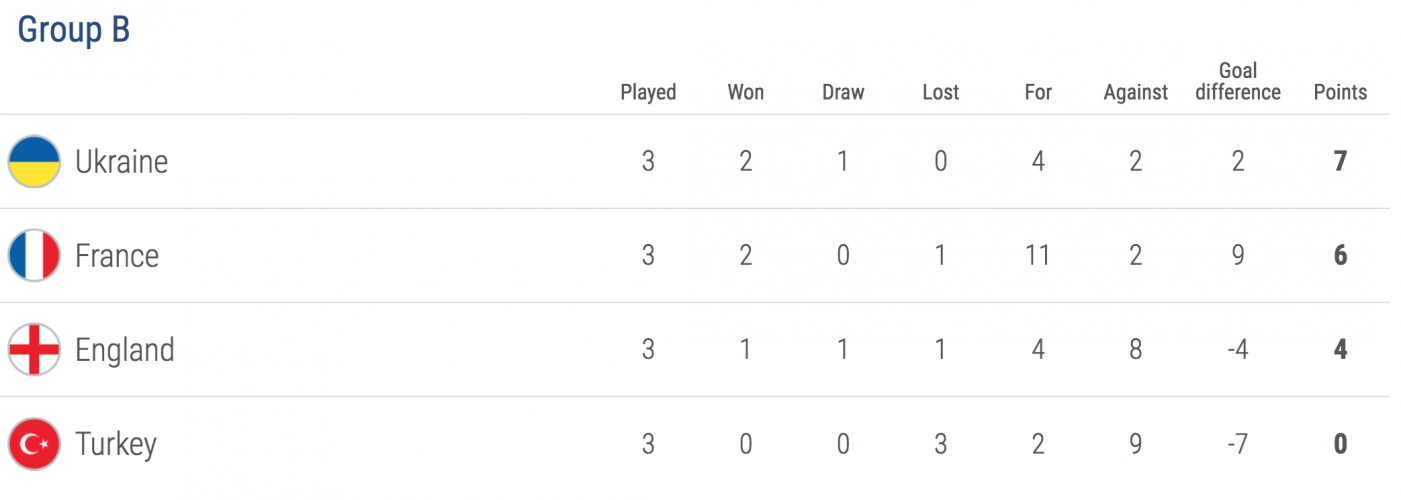Click the For column header

tap(1038, 92)
